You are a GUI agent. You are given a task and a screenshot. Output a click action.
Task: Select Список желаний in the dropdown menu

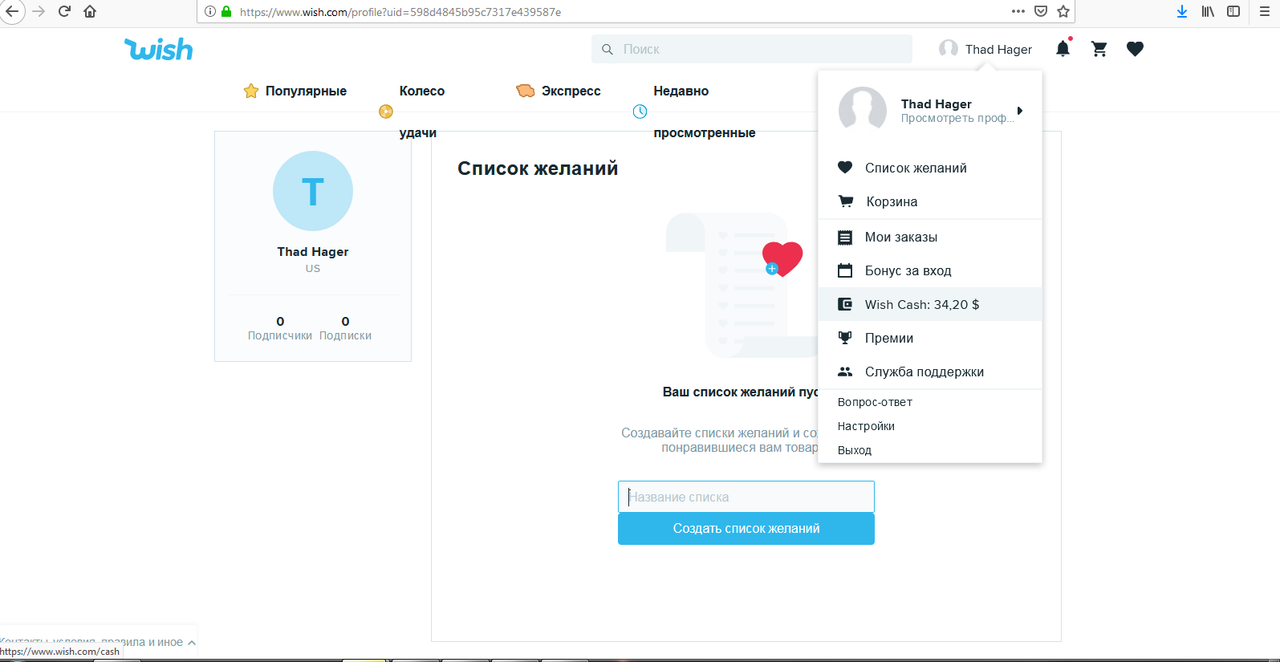pyautogui.click(x=930, y=168)
